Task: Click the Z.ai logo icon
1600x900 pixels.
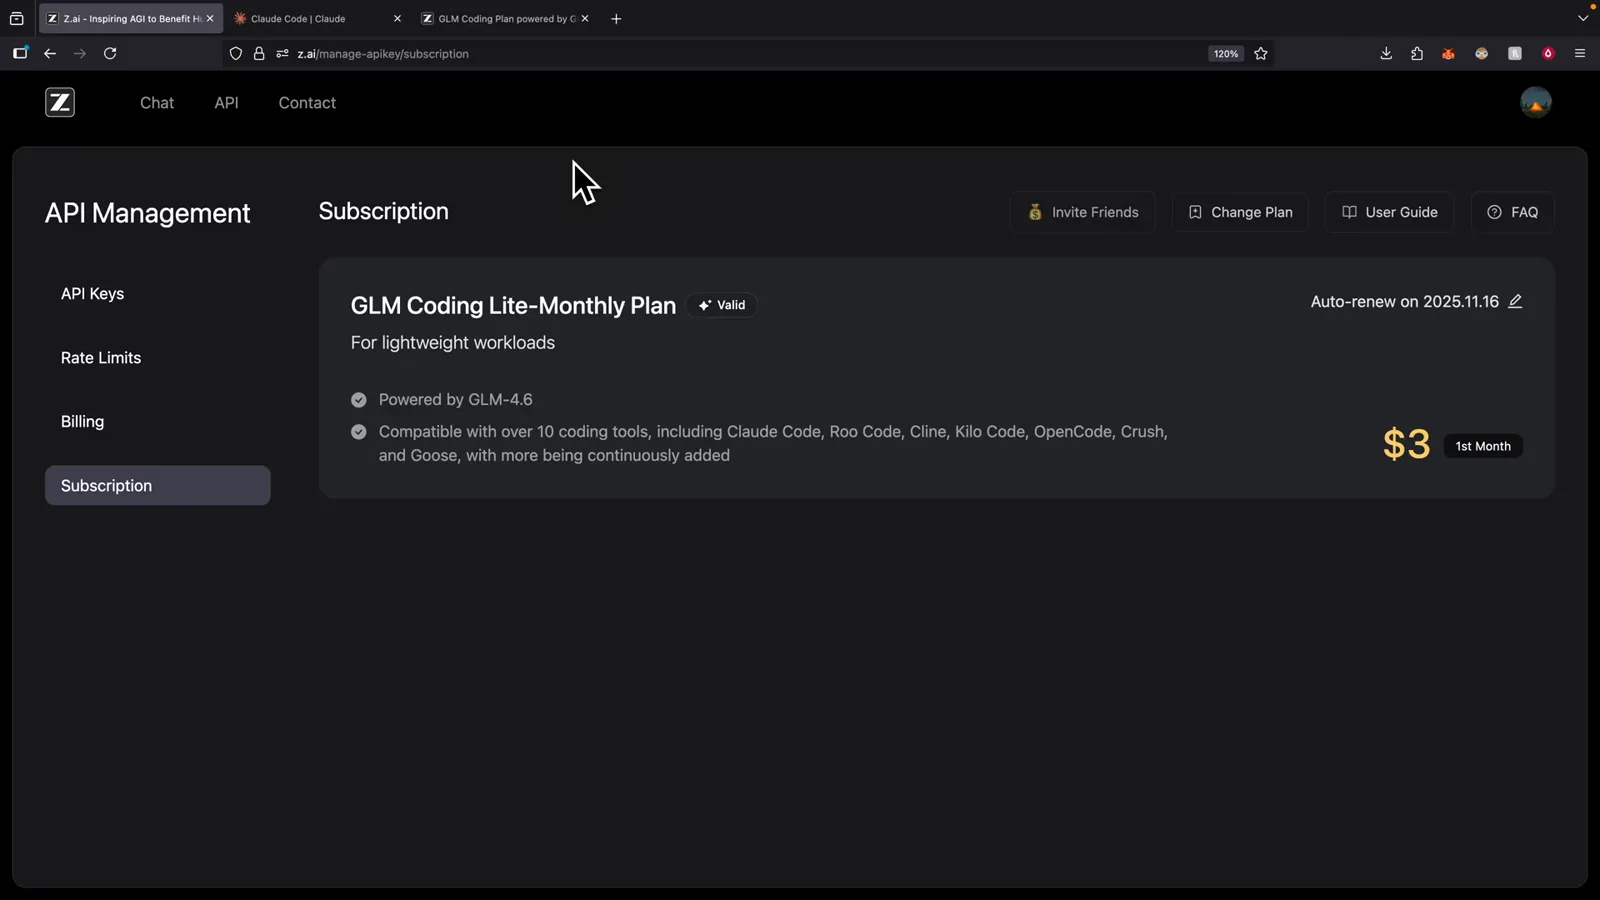Action: coord(60,102)
